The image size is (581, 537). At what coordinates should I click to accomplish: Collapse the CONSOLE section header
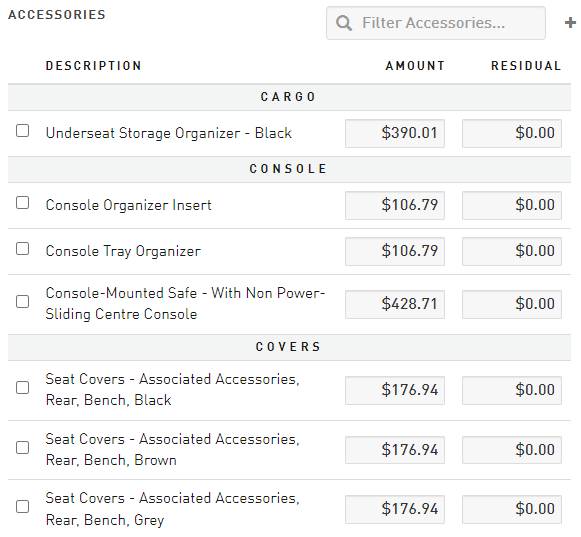click(x=289, y=169)
